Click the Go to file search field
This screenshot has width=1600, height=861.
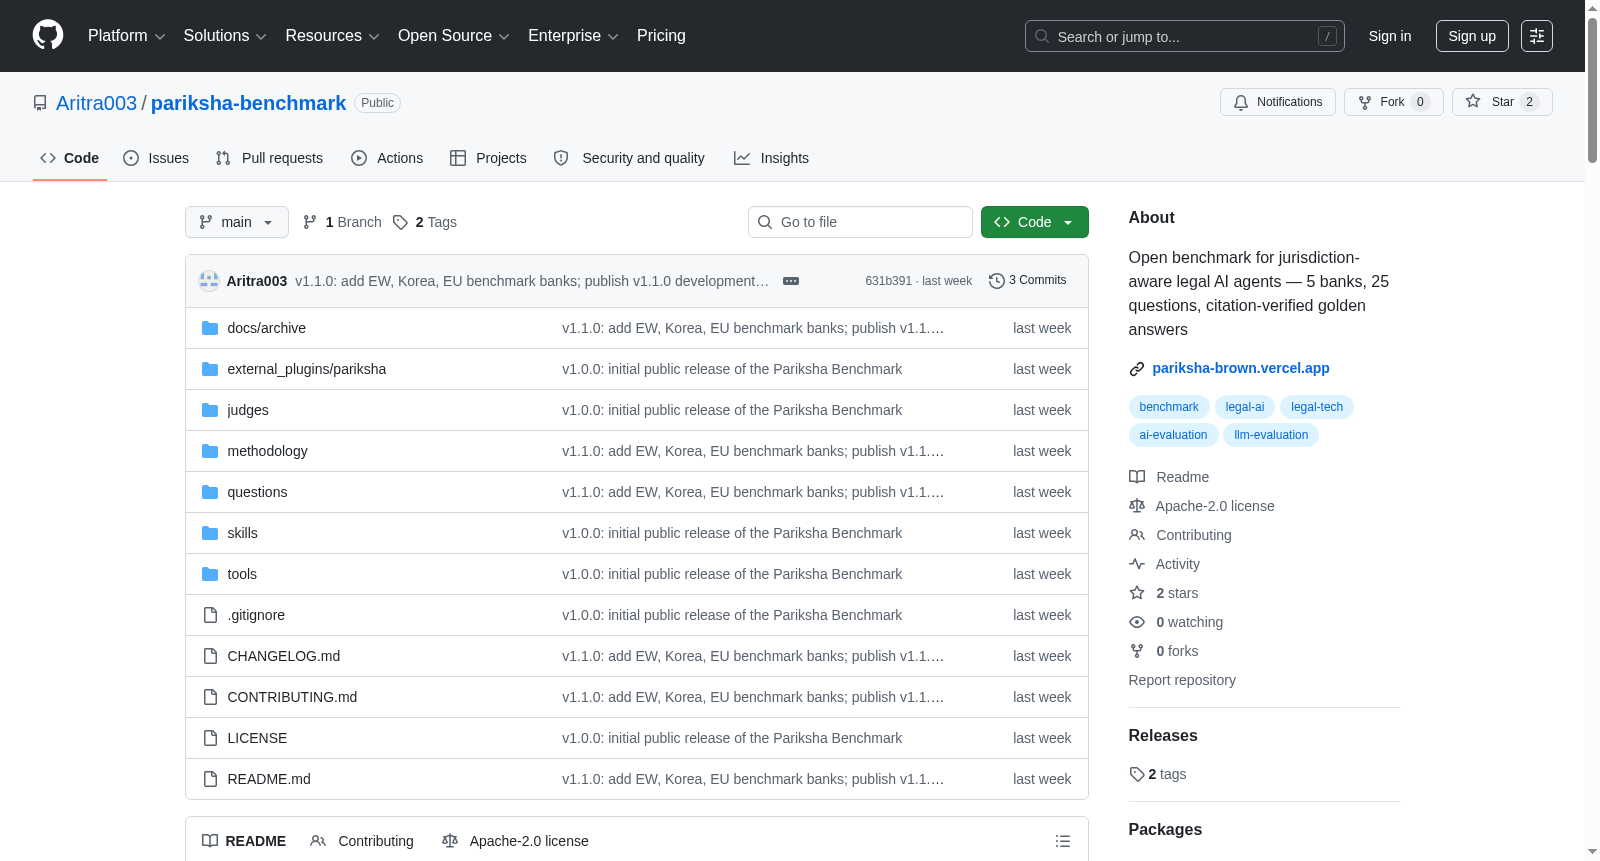(x=860, y=222)
